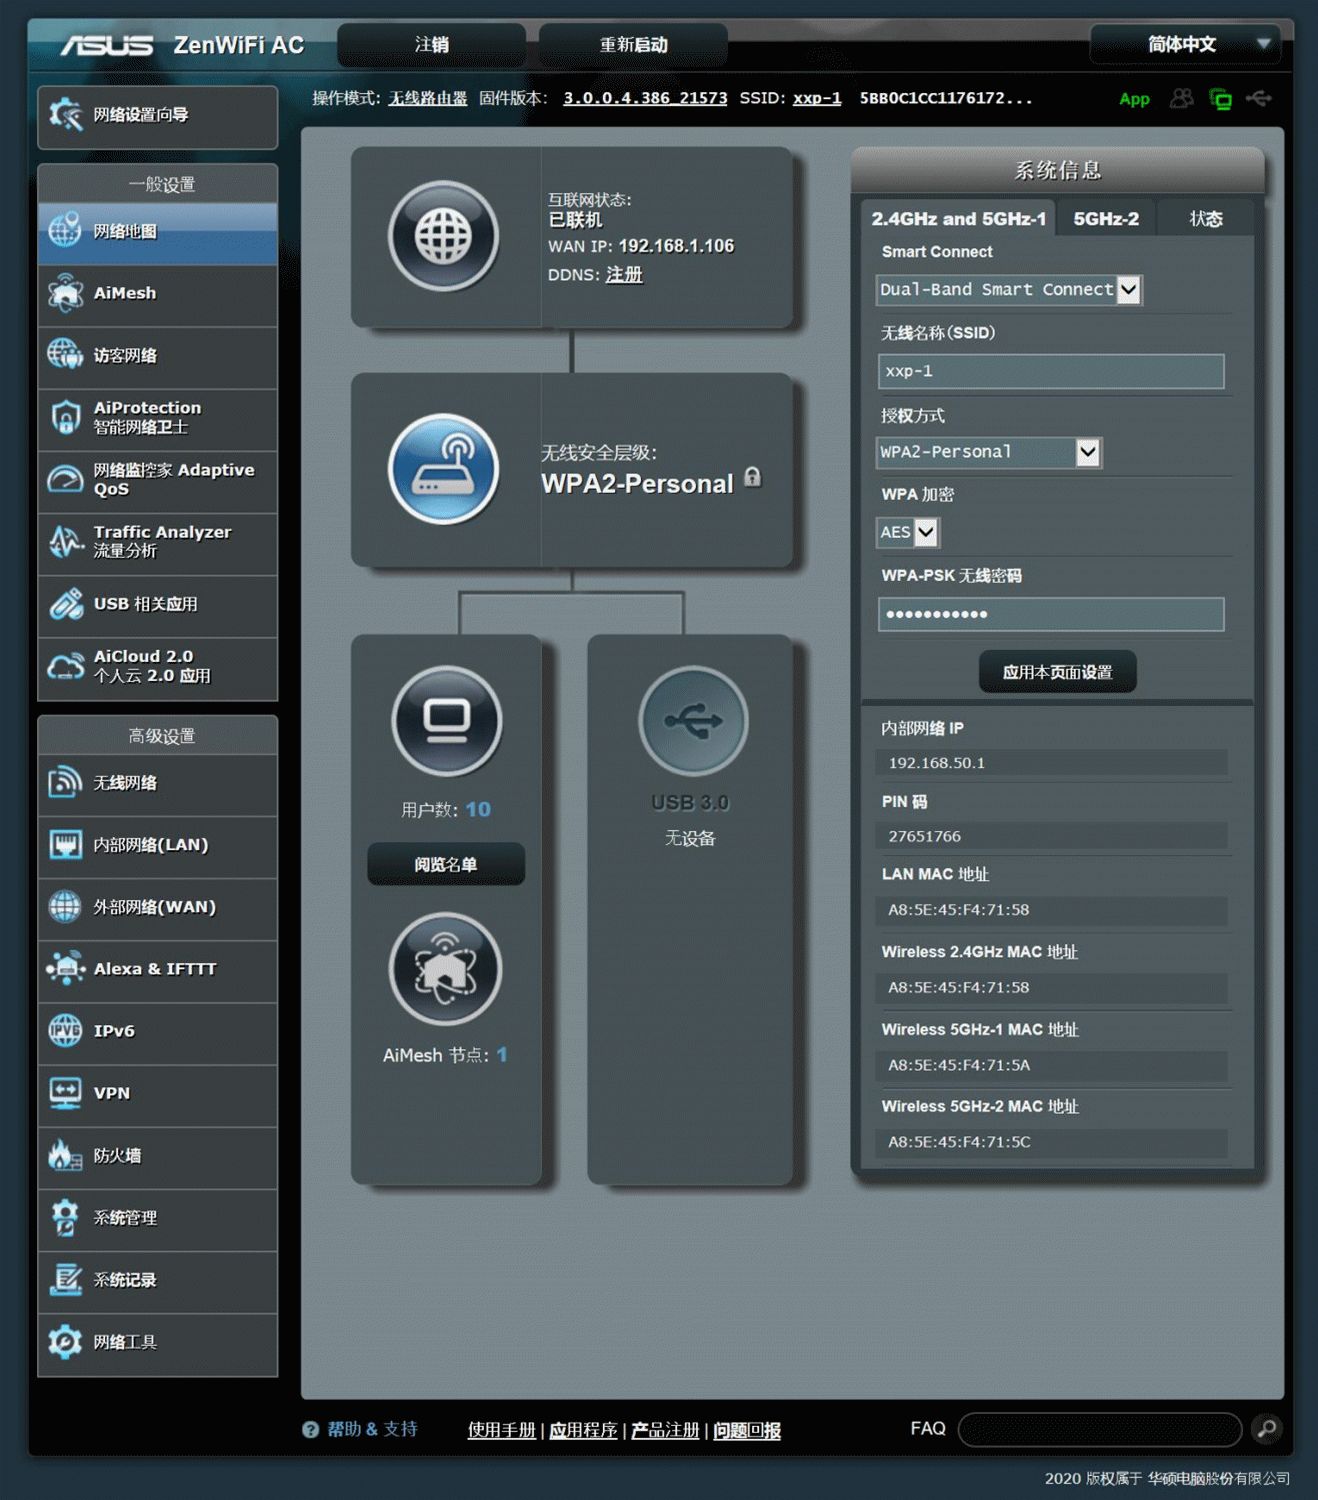Click the WPA-PSK 无线密码 password field

(x=1051, y=614)
